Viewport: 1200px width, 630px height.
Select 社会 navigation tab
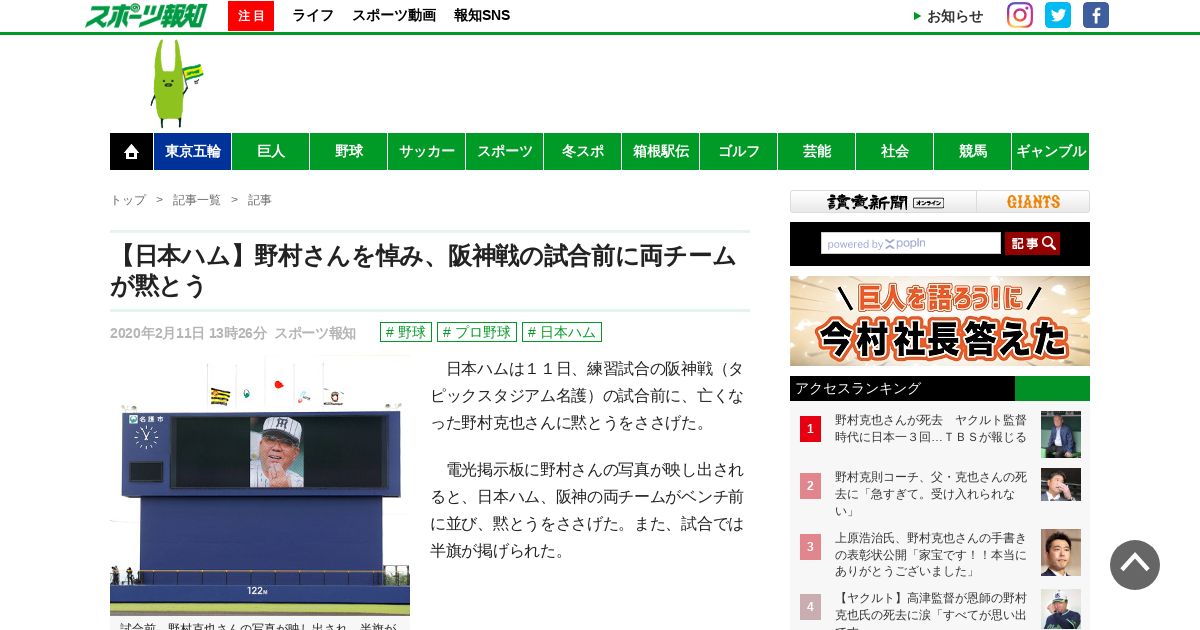coord(895,152)
